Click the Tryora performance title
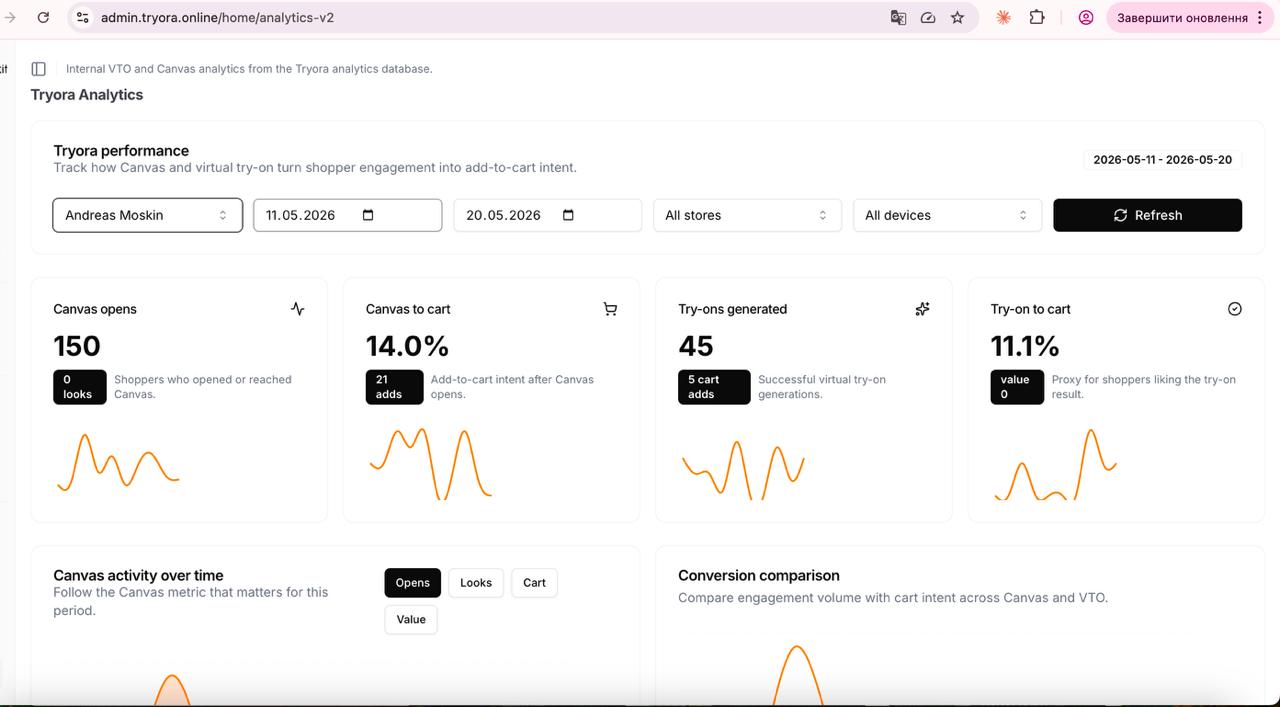Image resolution: width=1280 pixels, height=707 pixels. coord(121,151)
